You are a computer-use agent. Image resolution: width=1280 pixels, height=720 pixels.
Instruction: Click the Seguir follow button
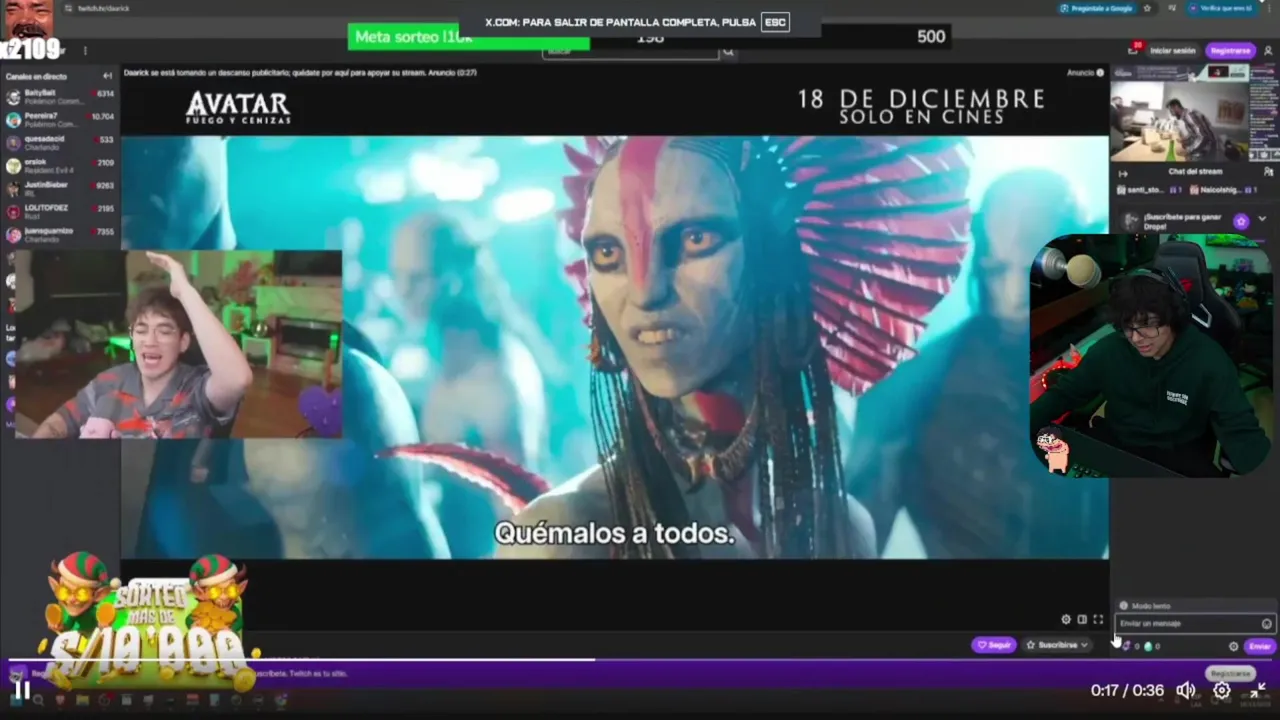994,645
